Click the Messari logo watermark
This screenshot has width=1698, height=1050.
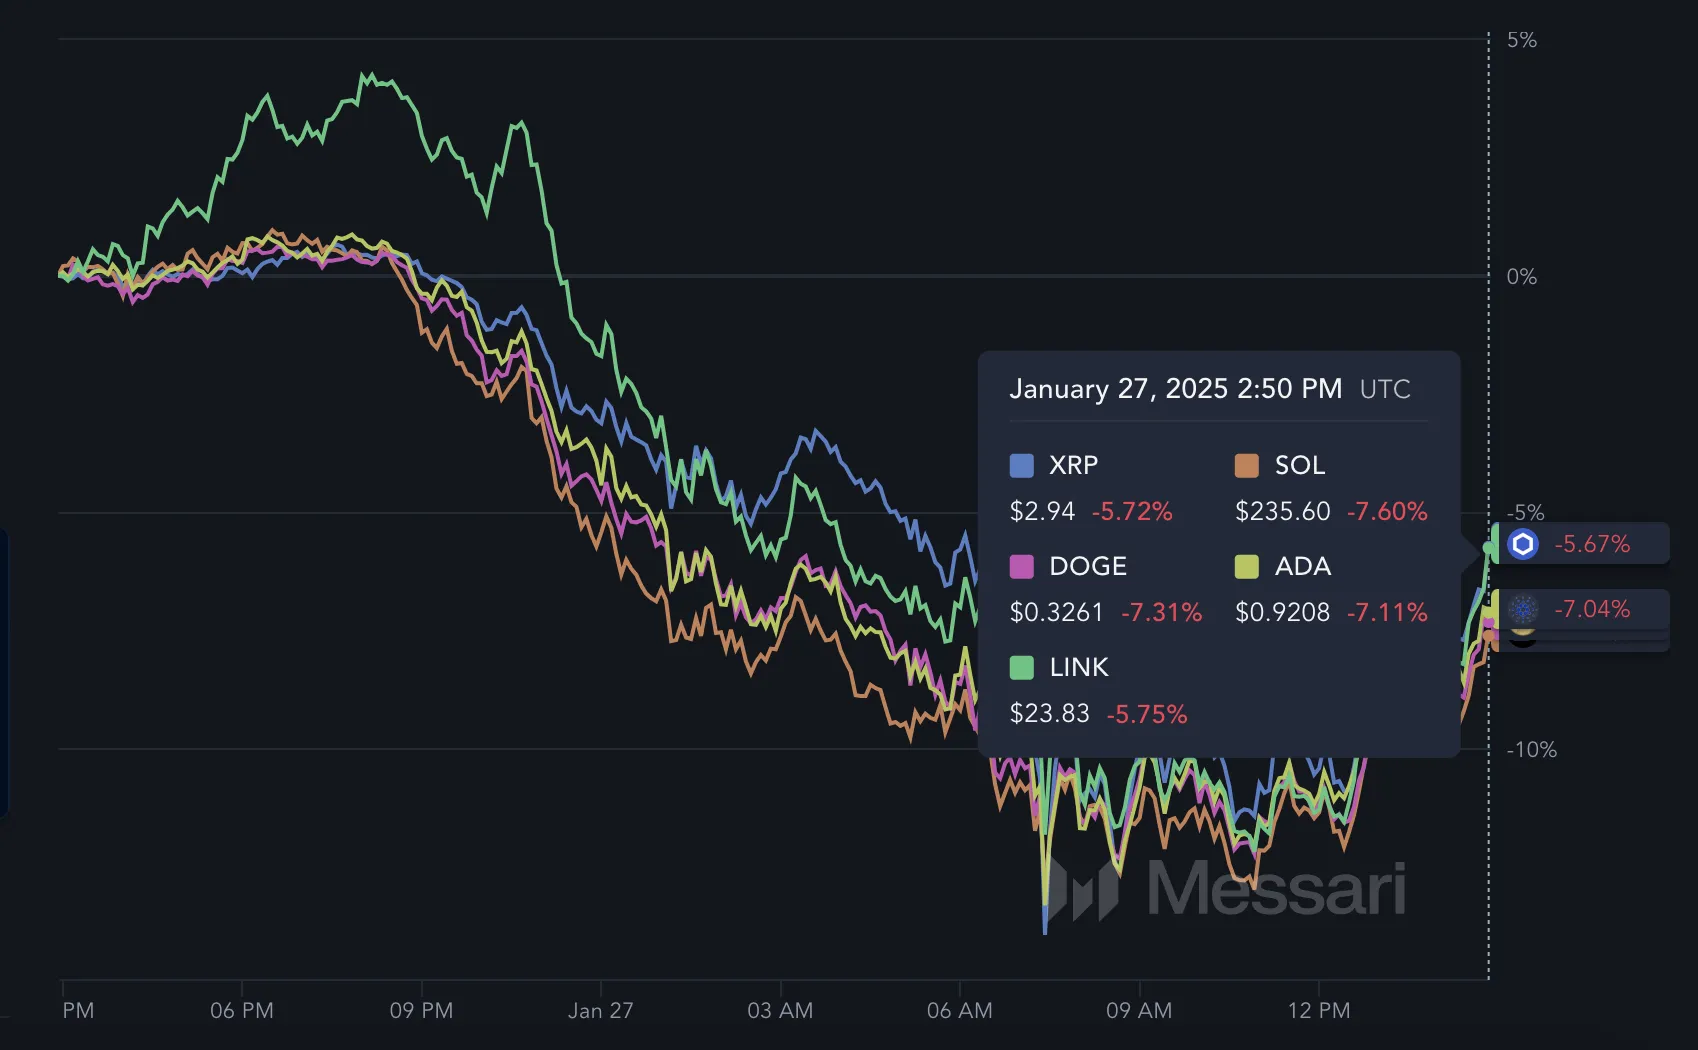click(x=1222, y=888)
